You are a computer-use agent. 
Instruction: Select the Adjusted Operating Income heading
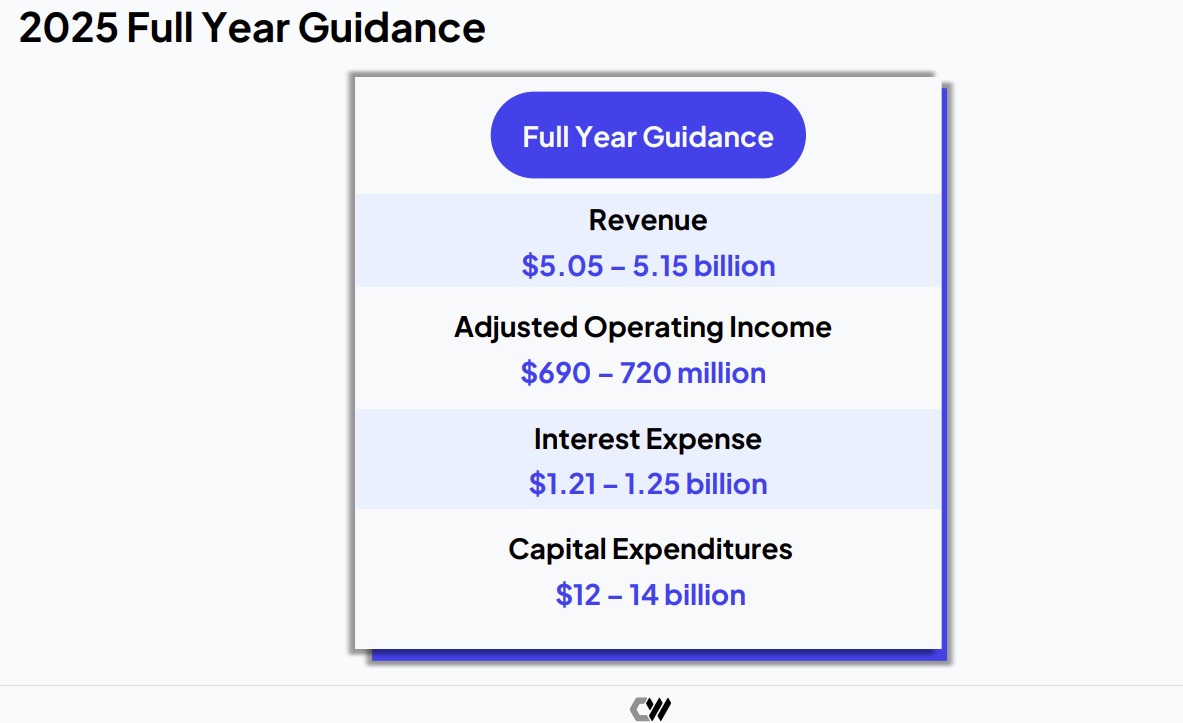click(643, 327)
